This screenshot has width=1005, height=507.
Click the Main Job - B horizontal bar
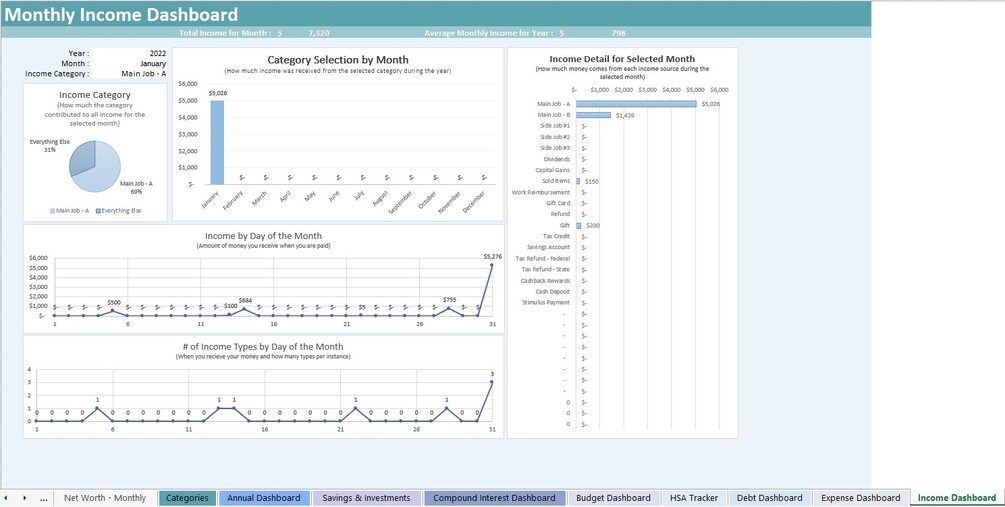click(594, 115)
